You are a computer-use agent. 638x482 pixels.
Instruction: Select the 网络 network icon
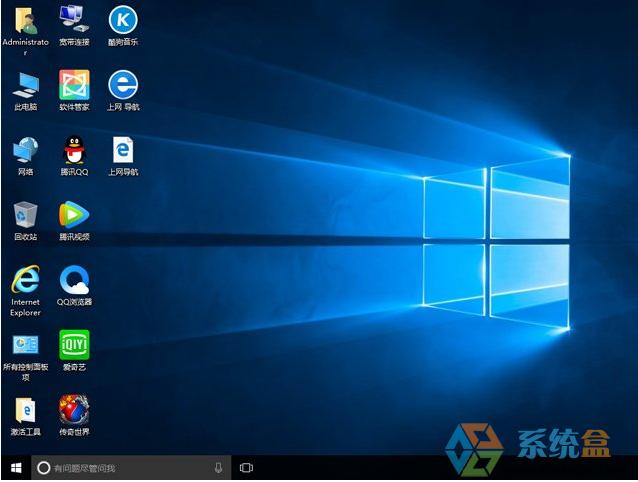[x=25, y=150]
